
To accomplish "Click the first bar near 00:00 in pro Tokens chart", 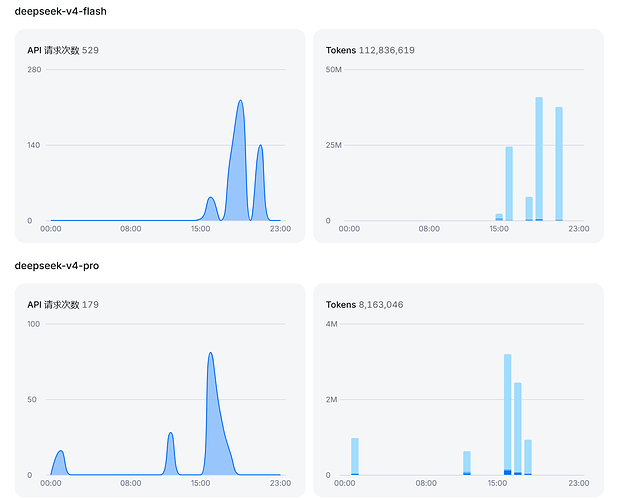I will 355,456.
